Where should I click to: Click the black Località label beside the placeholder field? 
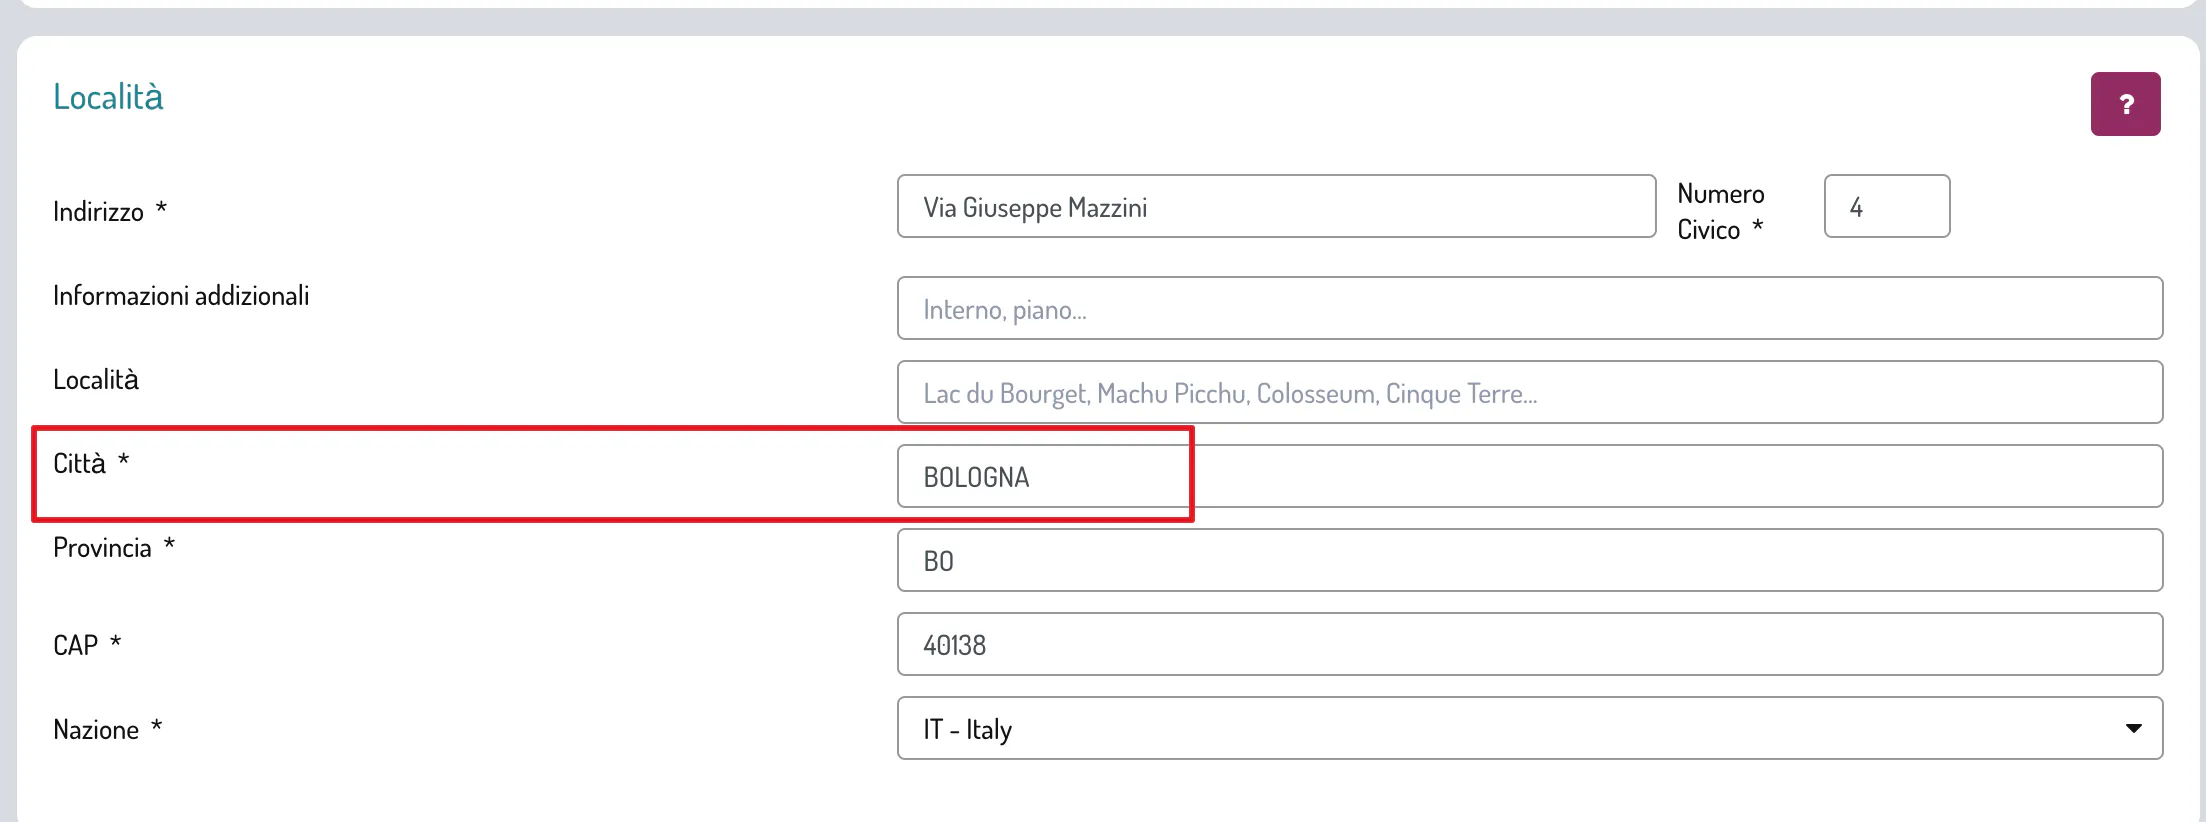[x=96, y=380]
